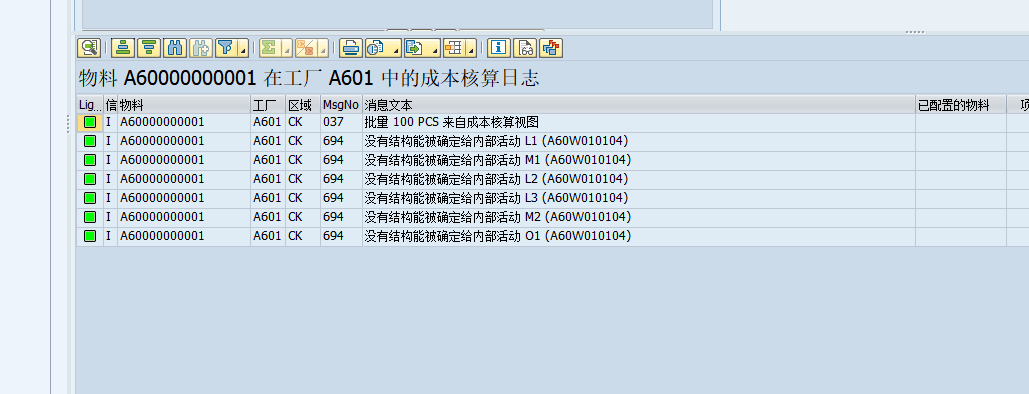Click the Lig... column header

pos(90,104)
